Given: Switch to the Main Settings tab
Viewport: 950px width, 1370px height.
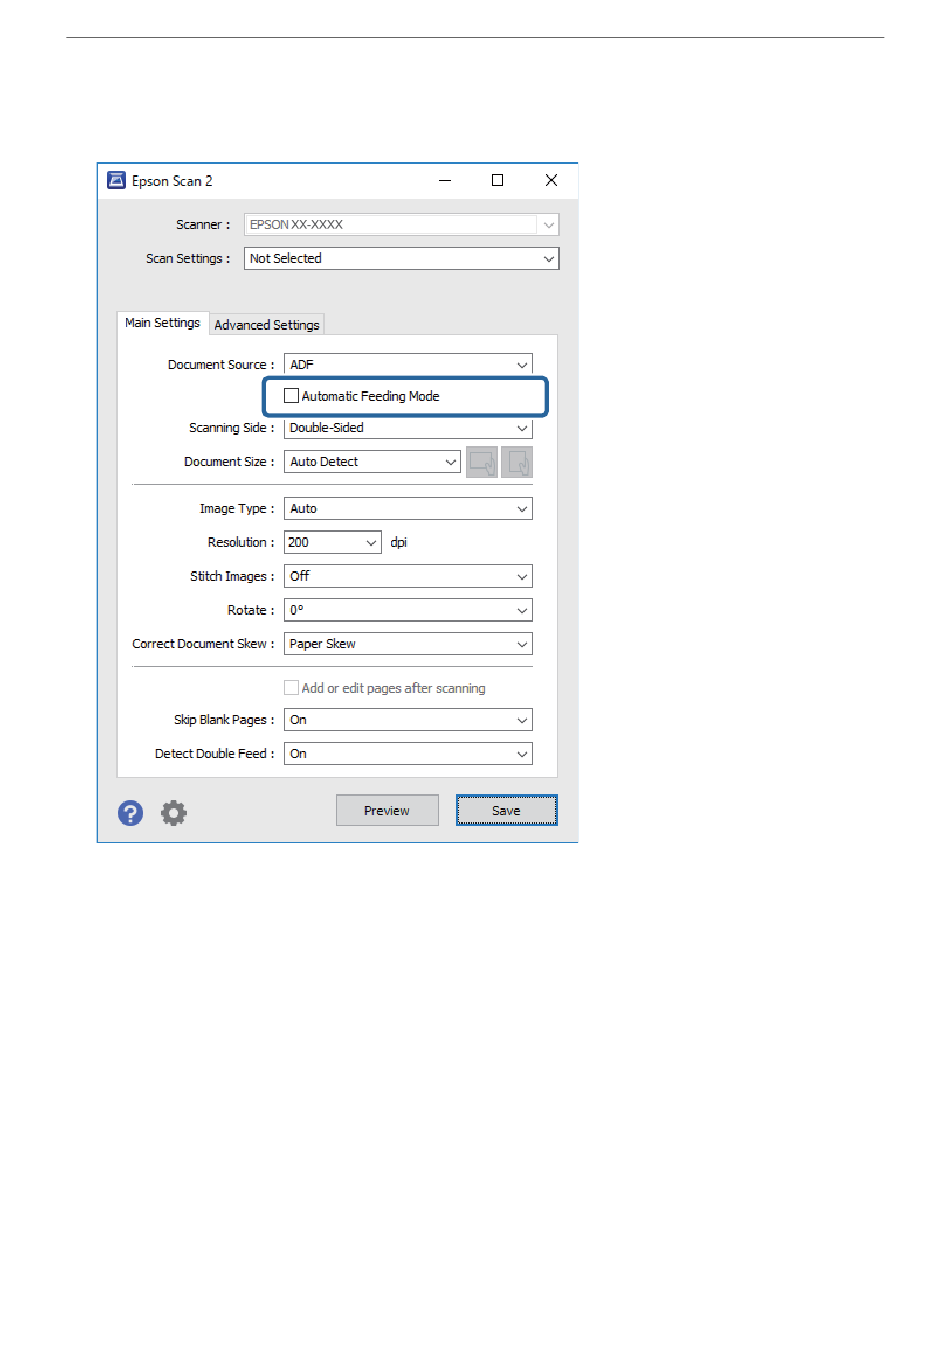Looking at the screenshot, I should pyautogui.click(x=163, y=323).
